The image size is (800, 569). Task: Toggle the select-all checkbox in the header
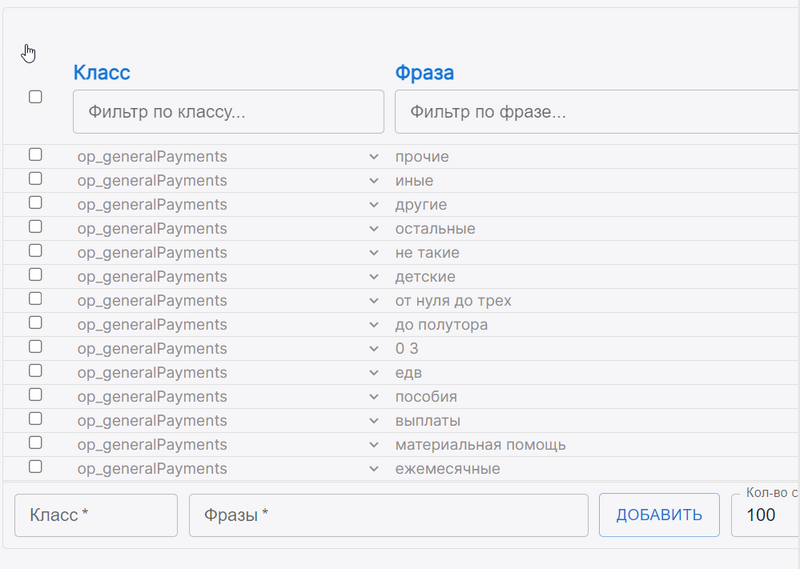pos(35,97)
